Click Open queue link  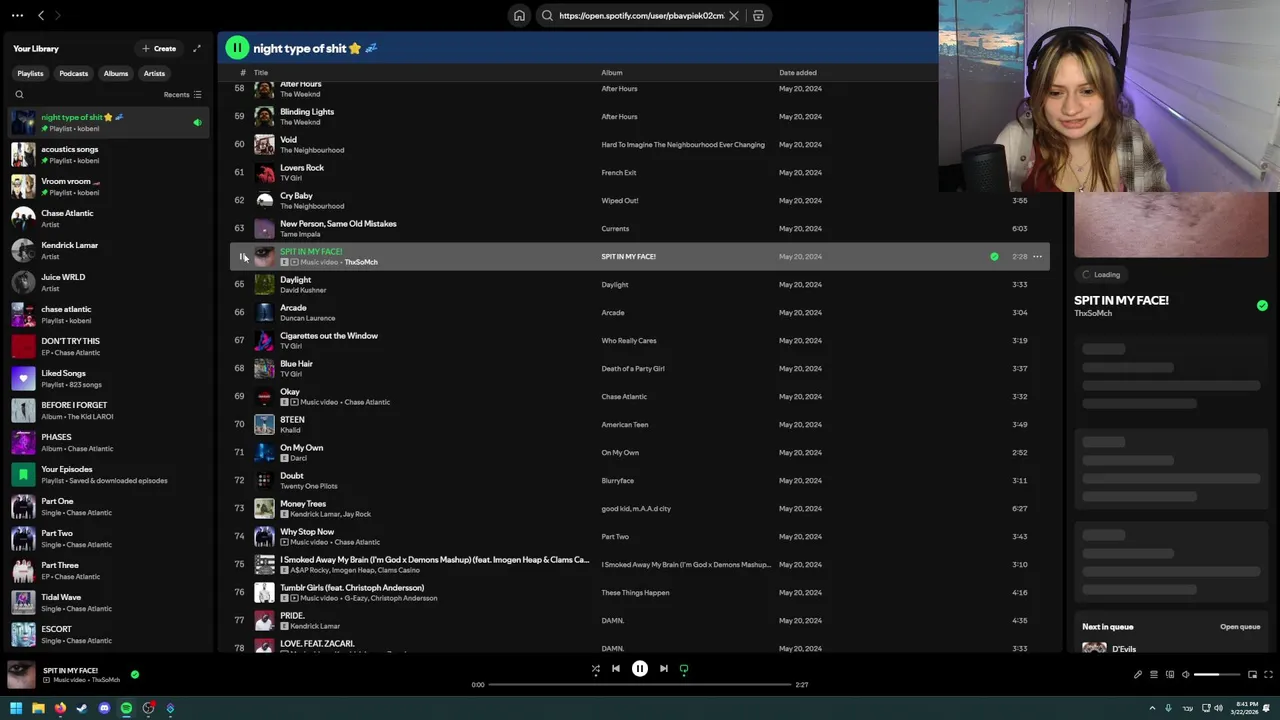click(x=1240, y=627)
